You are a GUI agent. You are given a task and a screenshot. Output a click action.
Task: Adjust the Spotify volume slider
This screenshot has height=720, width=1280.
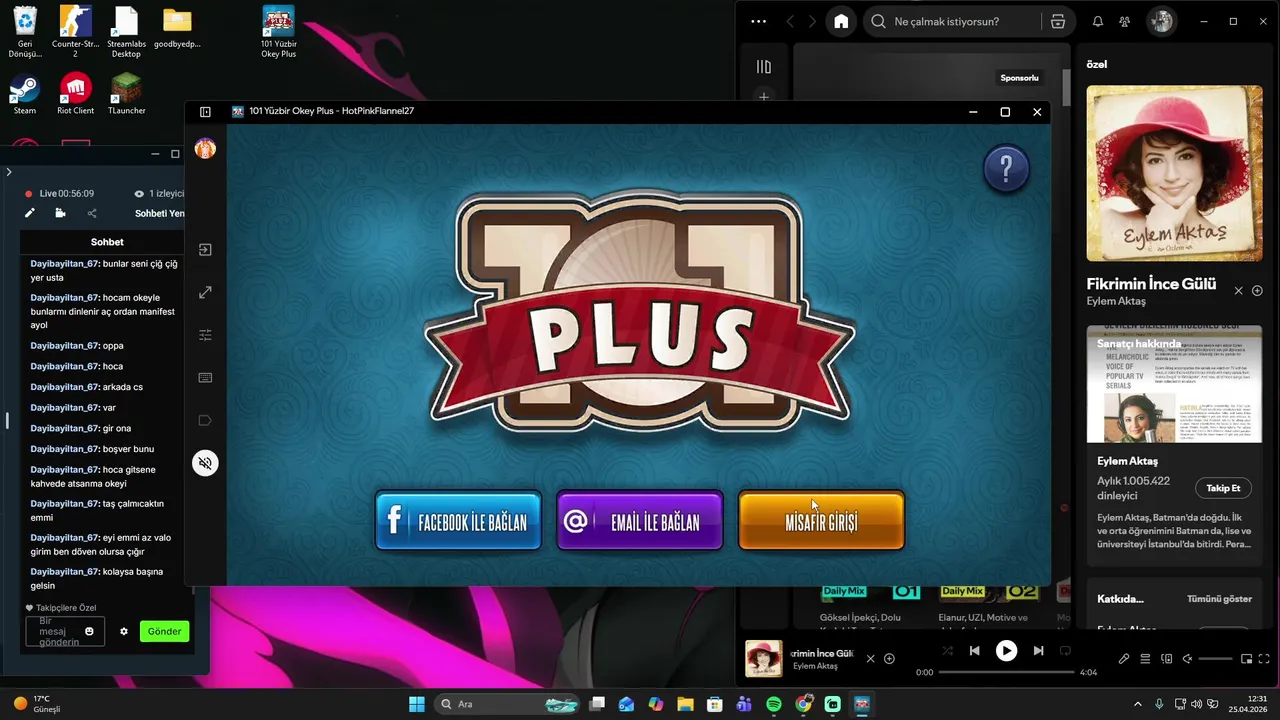click(1215, 659)
